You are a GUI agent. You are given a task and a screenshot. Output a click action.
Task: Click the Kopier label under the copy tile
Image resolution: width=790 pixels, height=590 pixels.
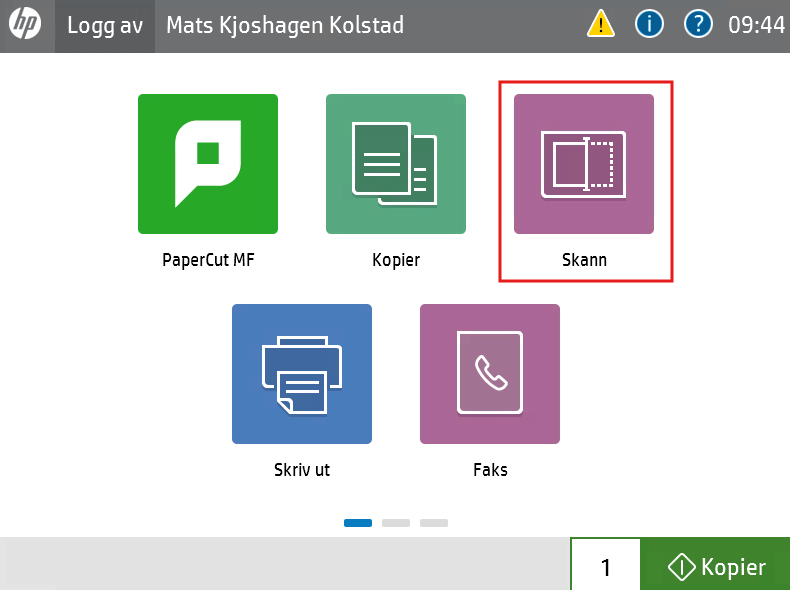pyautogui.click(x=396, y=260)
